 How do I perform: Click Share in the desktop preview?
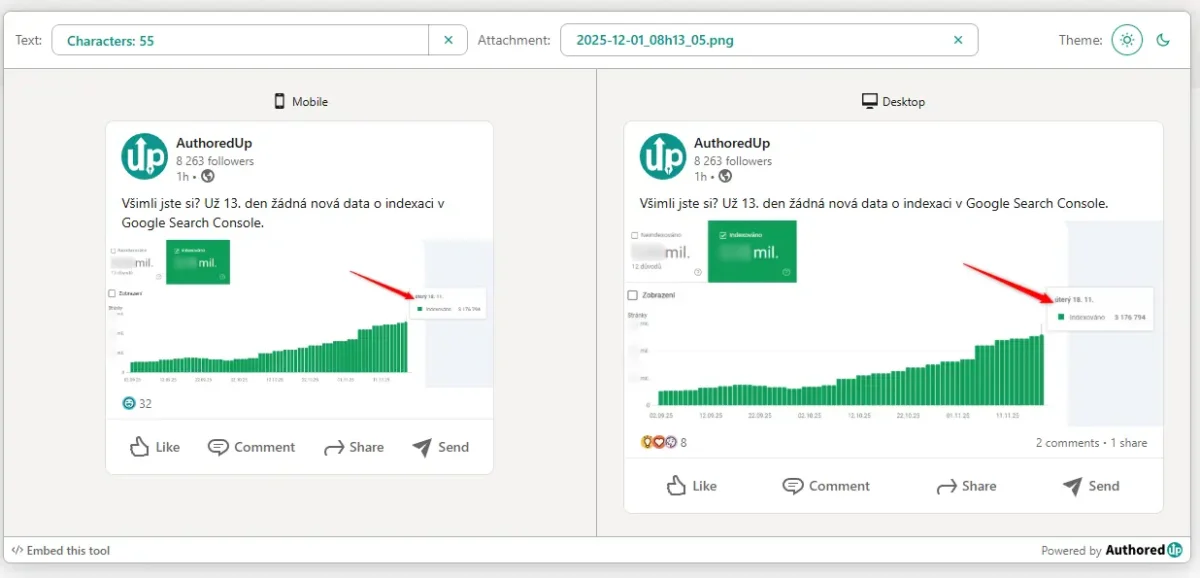(966, 486)
